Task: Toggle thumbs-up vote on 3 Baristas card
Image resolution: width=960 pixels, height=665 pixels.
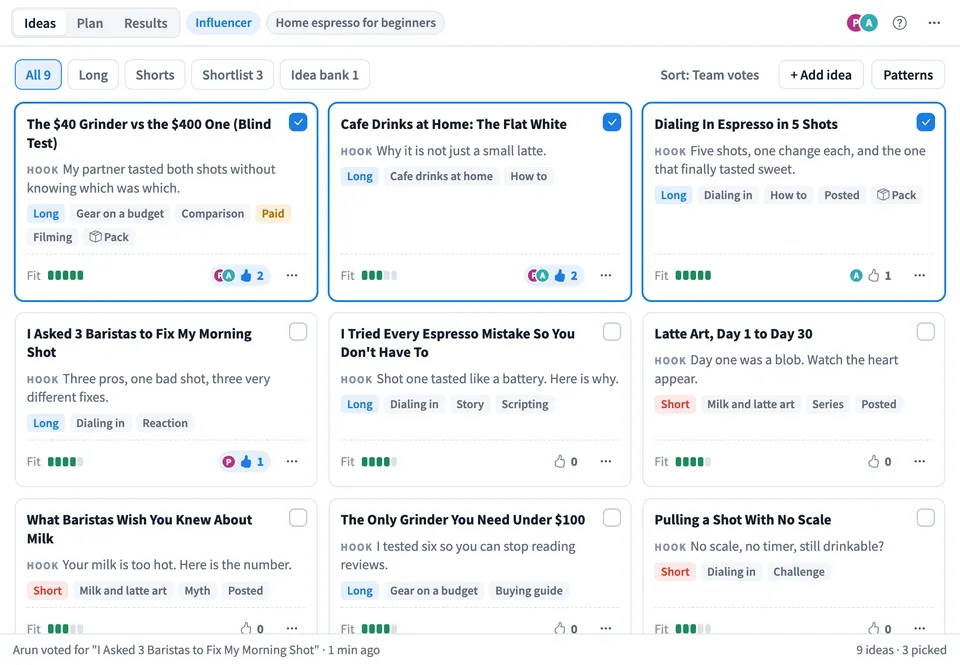Action: [252, 462]
